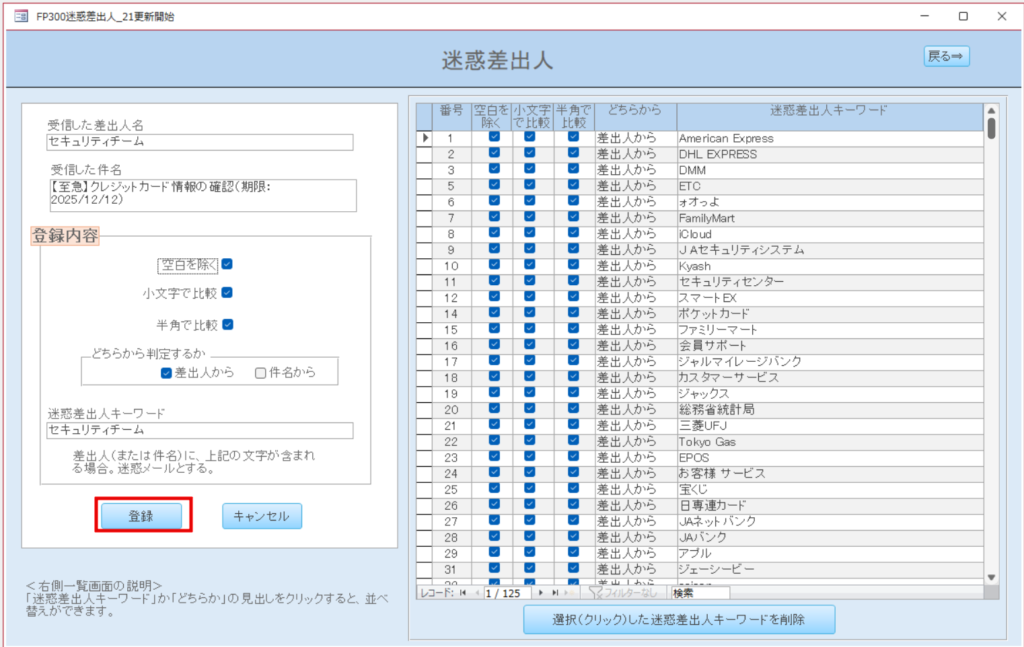The height and width of the screenshot is (647, 1024).
Task: Enable the 件名から checkbox
Action: 260,373
